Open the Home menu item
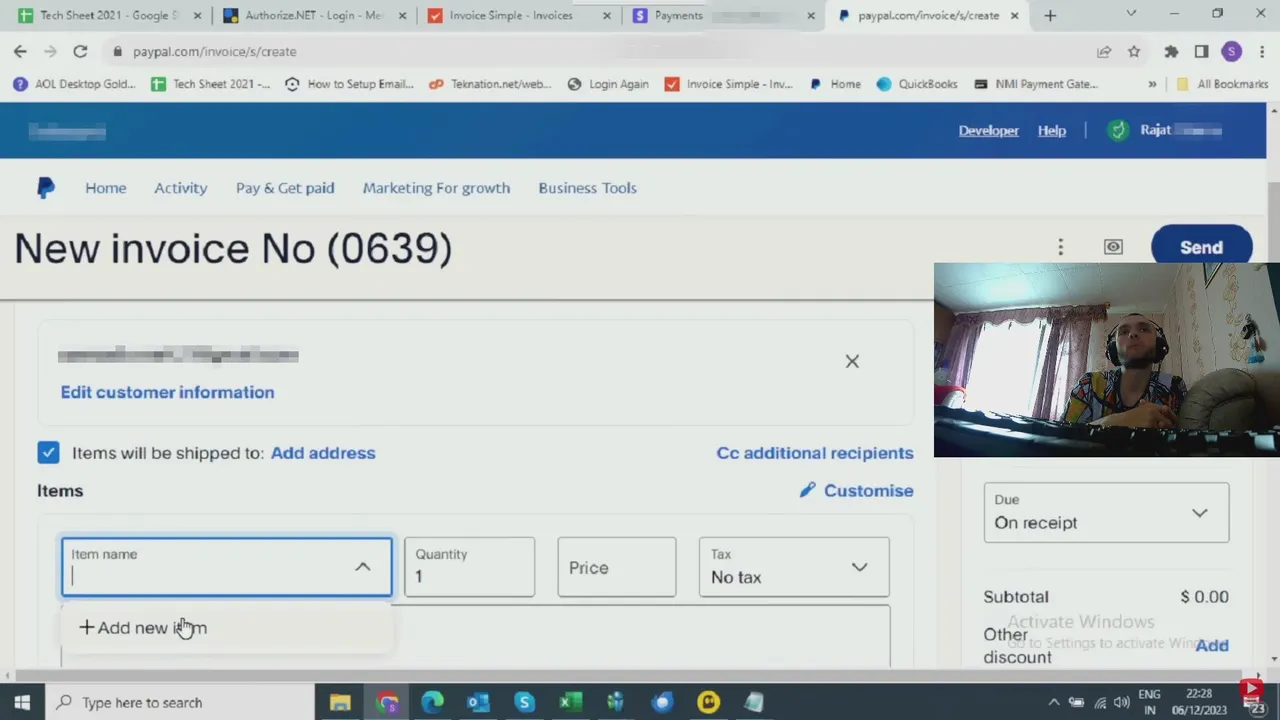 [105, 188]
